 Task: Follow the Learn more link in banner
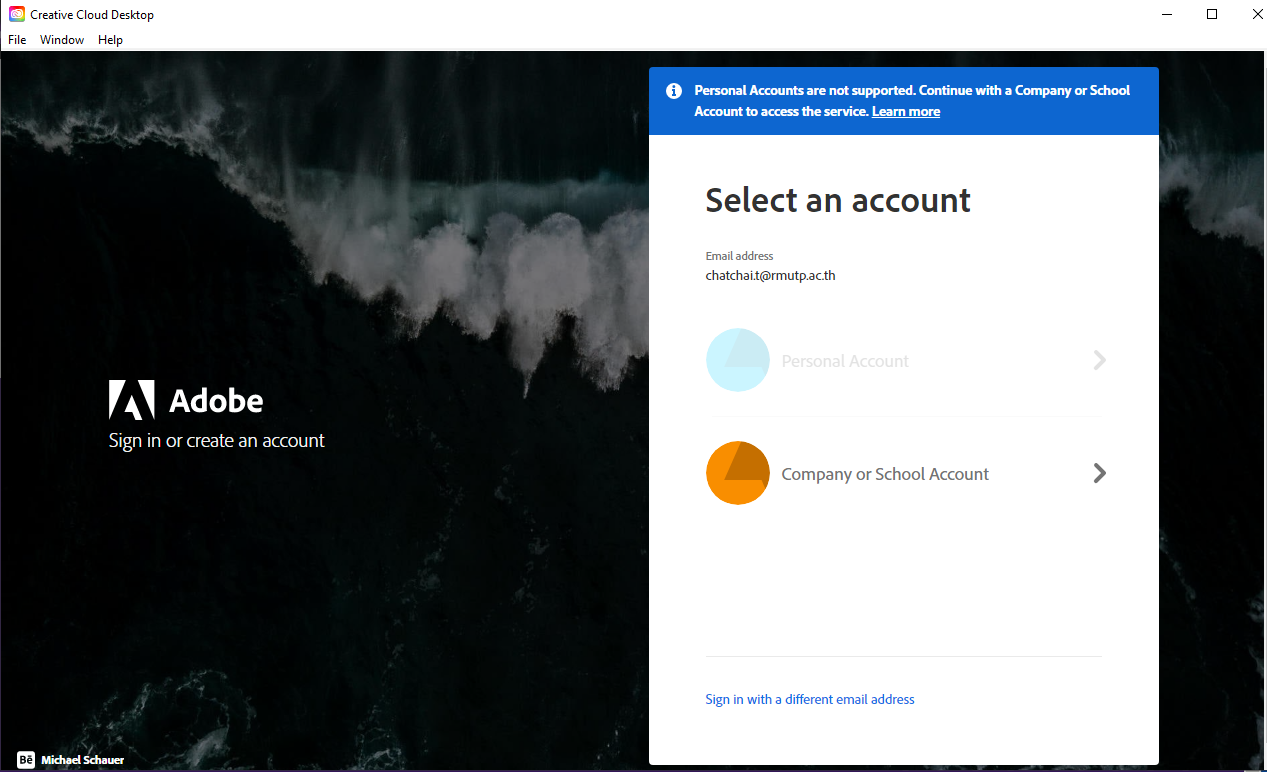click(906, 111)
